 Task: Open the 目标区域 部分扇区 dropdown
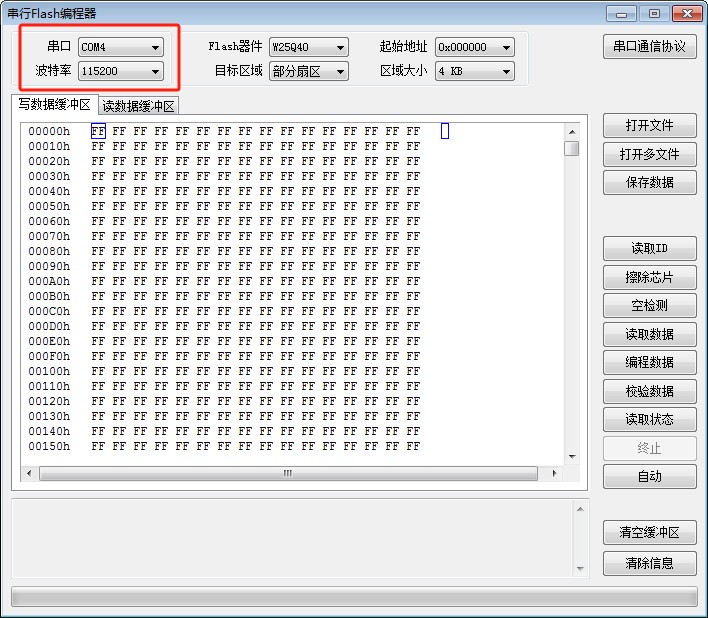coord(308,71)
